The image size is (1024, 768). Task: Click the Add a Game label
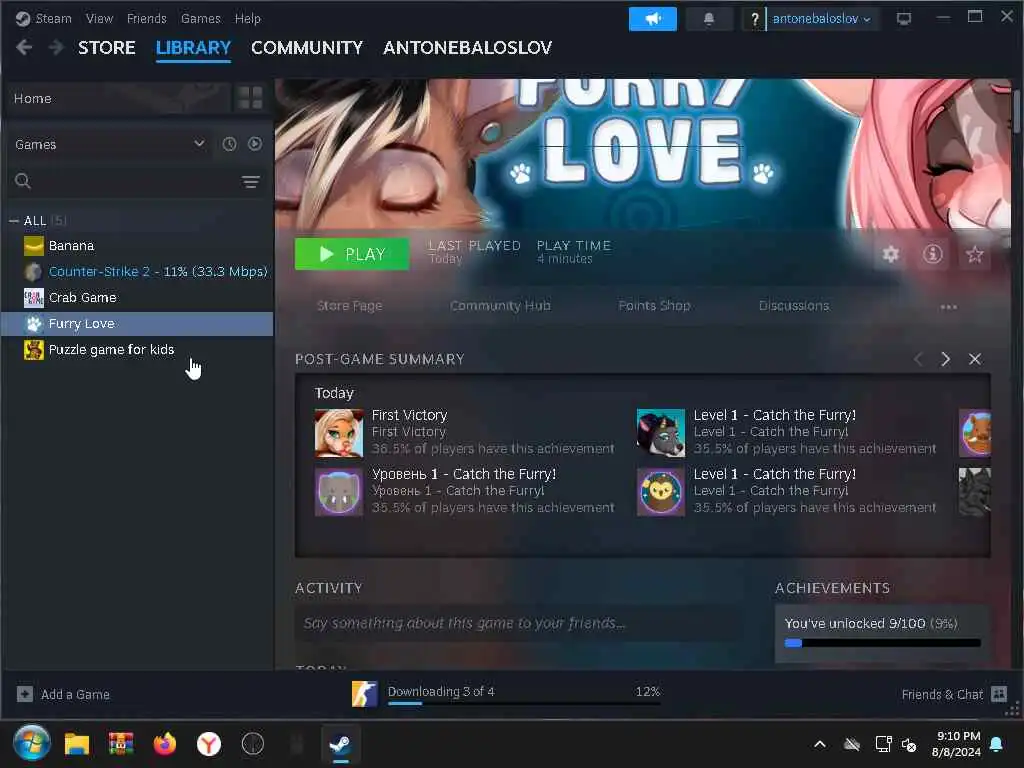pos(75,695)
